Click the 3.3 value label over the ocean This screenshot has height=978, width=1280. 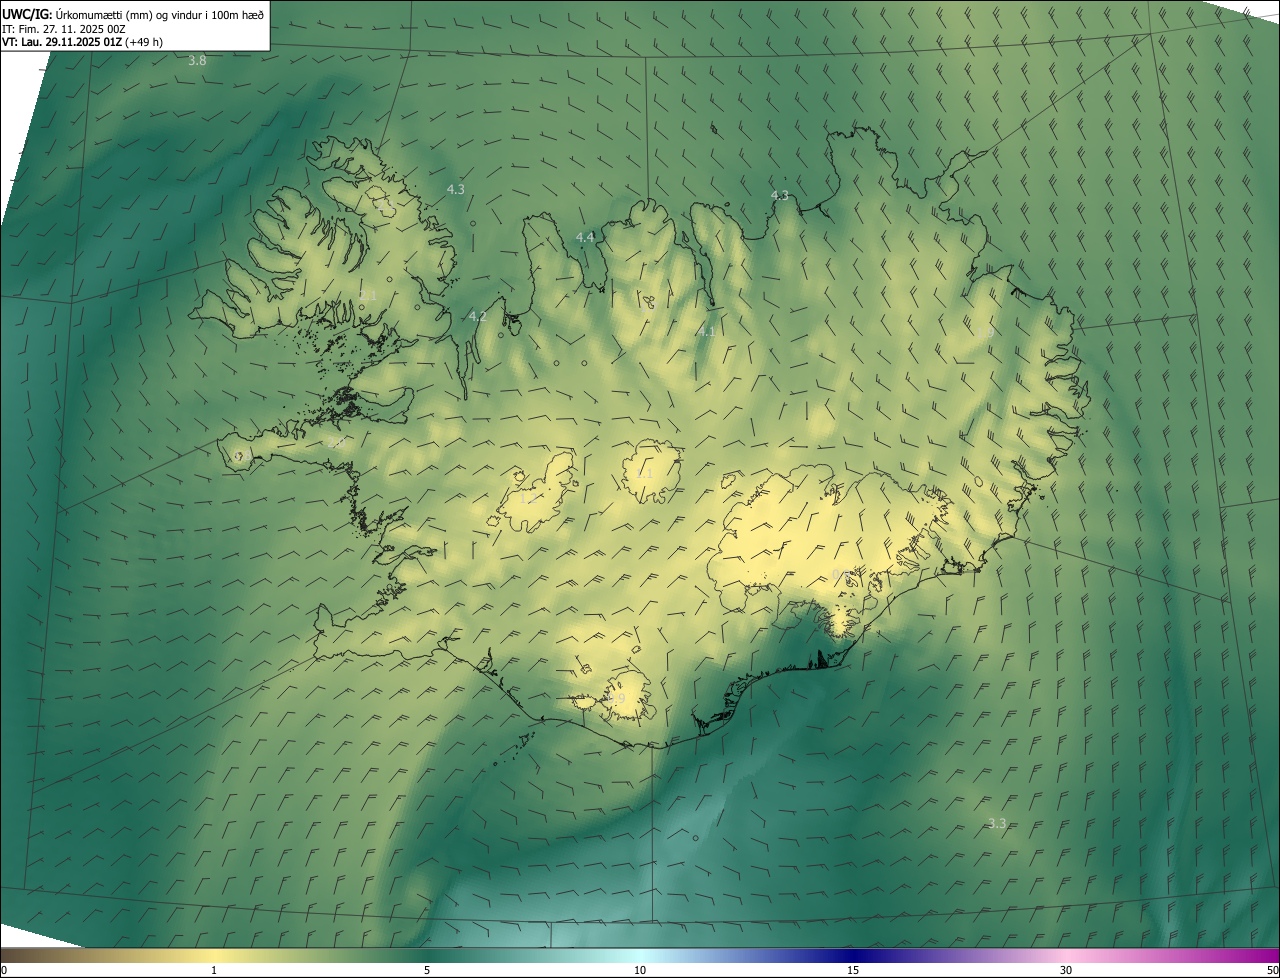[997, 824]
